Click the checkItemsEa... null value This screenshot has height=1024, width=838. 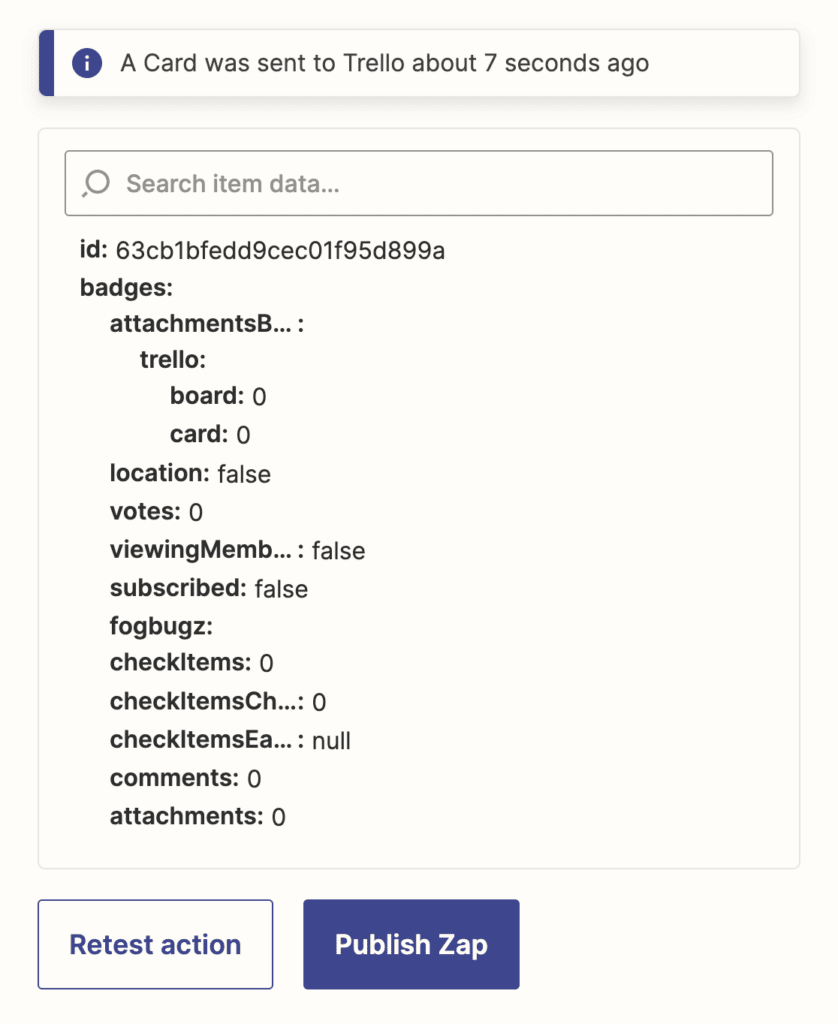[x=331, y=740]
